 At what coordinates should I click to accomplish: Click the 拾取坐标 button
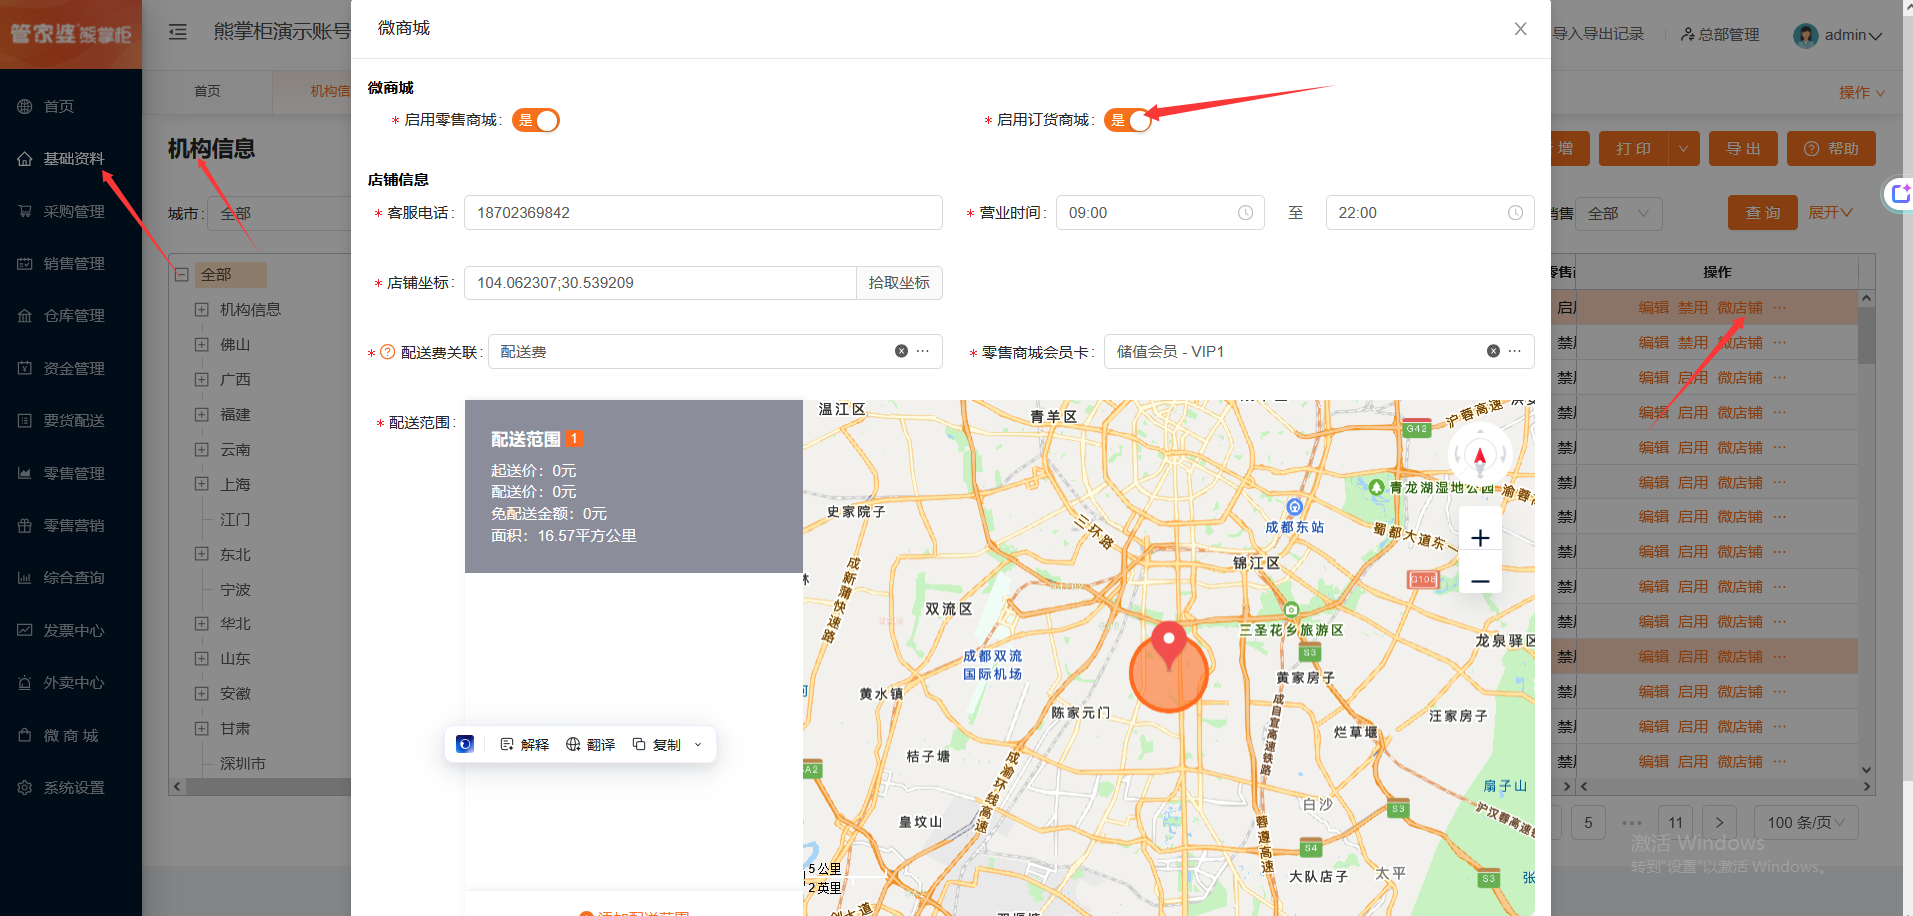click(899, 282)
